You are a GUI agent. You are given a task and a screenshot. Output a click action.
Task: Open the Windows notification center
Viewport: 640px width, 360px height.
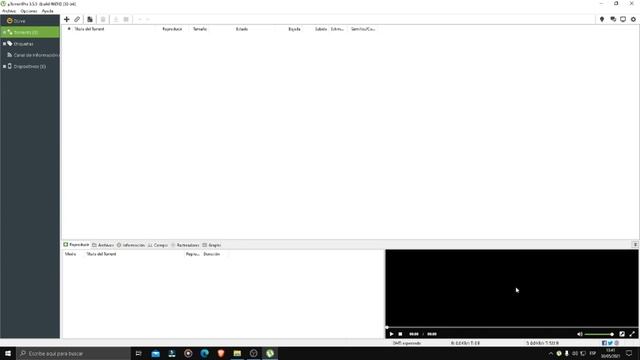point(629,353)
